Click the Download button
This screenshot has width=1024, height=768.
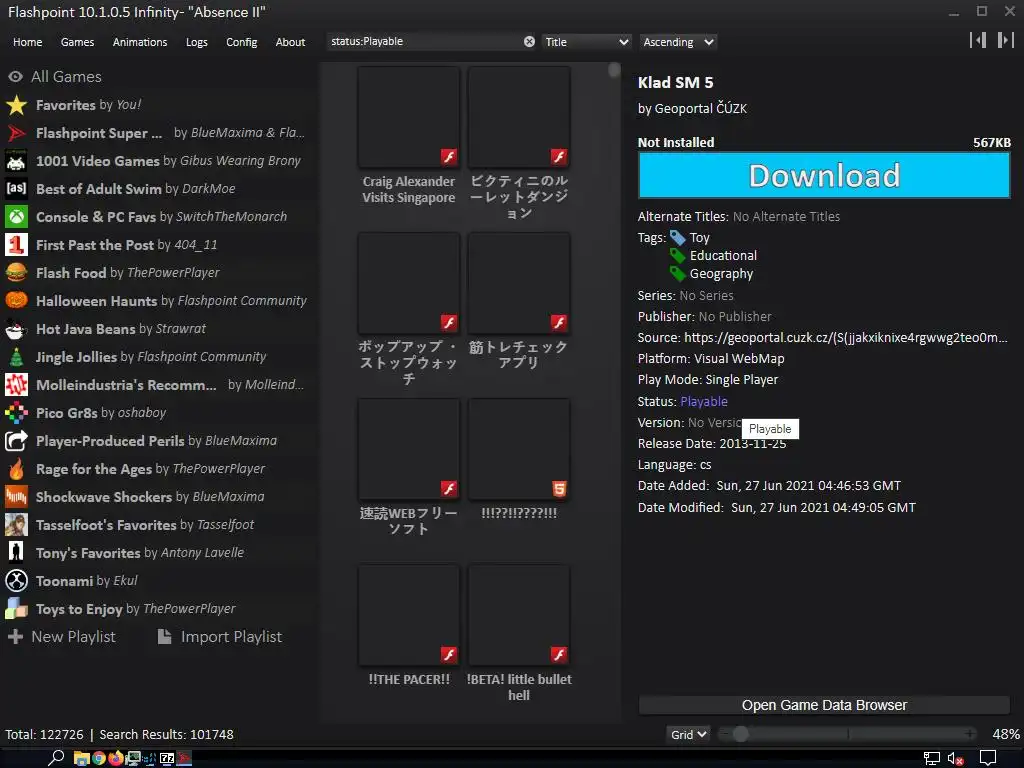click(x=824, y=175)
